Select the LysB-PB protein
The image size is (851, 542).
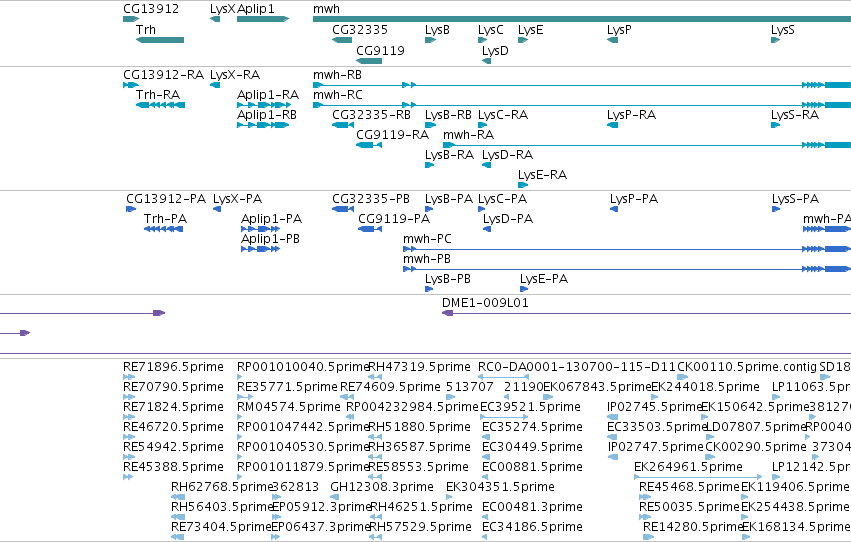(429, 289)
